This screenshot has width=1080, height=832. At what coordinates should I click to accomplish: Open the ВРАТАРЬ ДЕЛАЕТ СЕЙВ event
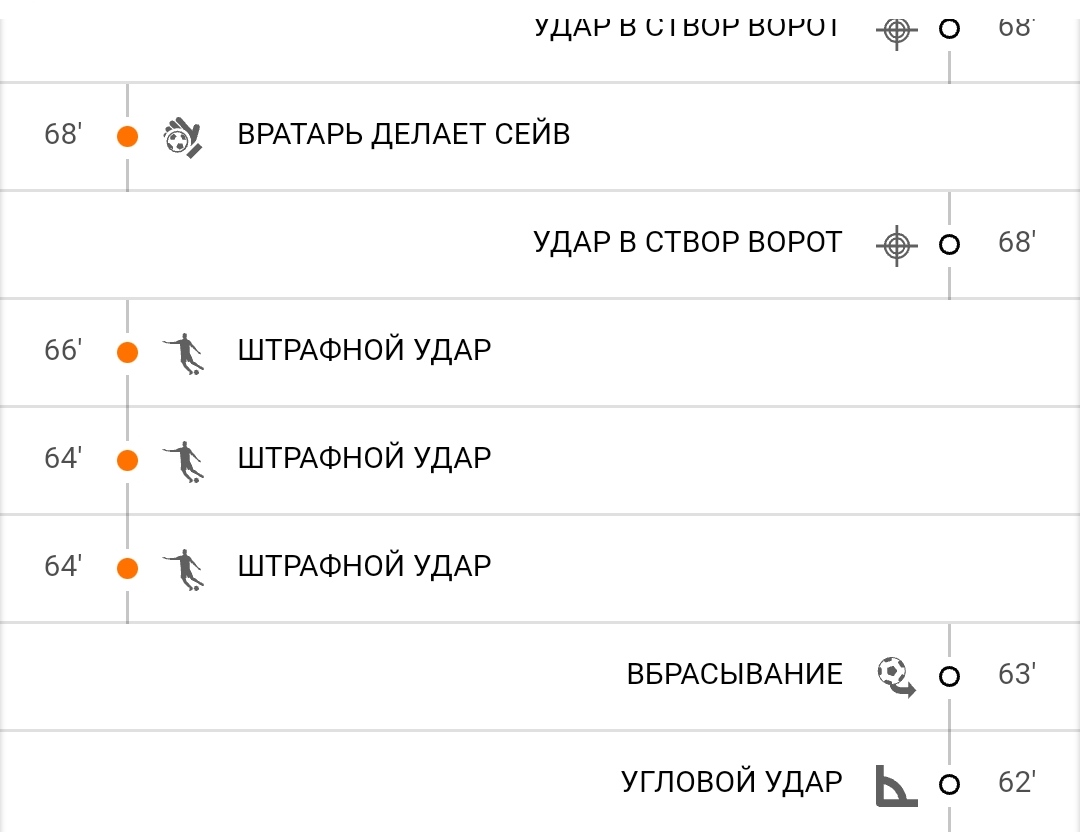404,134
